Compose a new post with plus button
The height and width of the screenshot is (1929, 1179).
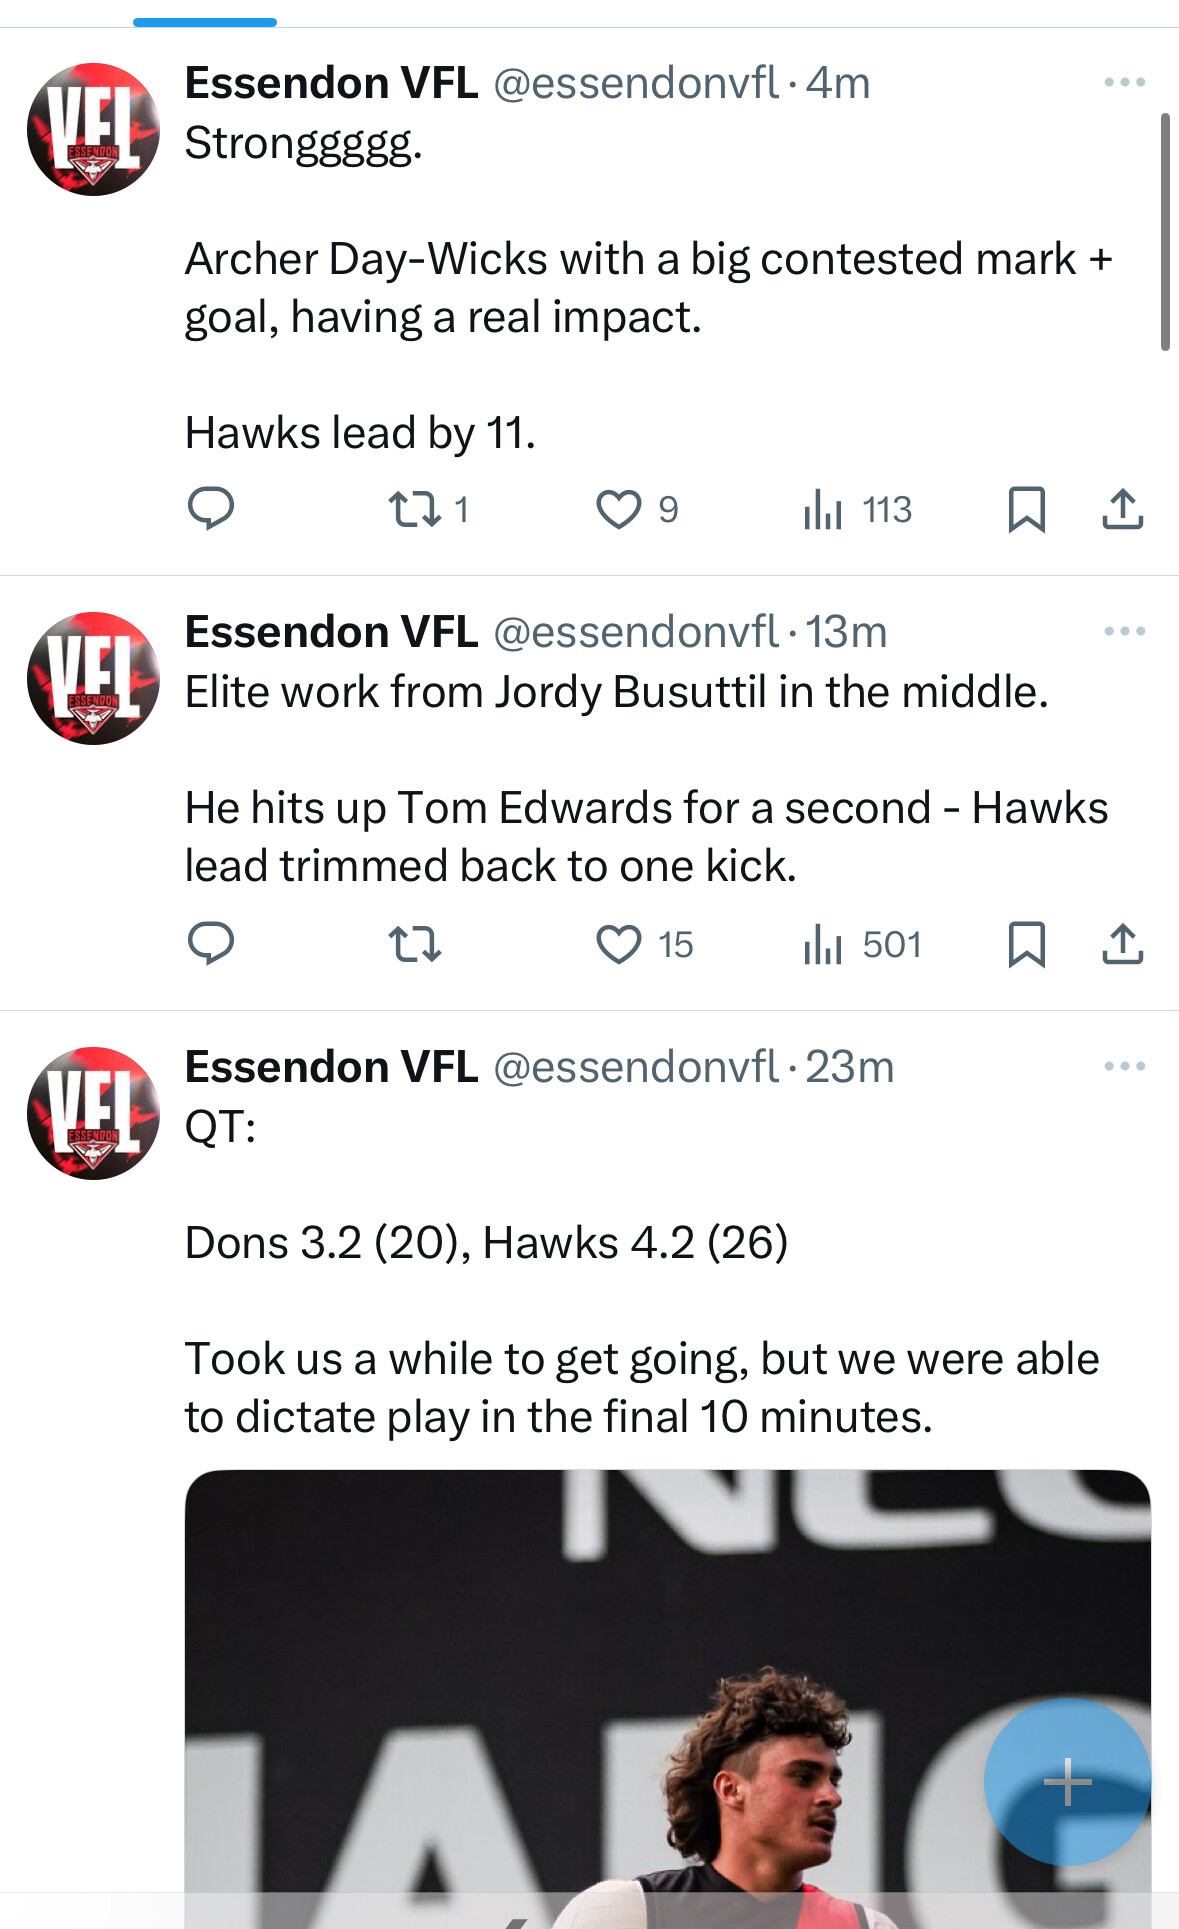[1067, 1781]
